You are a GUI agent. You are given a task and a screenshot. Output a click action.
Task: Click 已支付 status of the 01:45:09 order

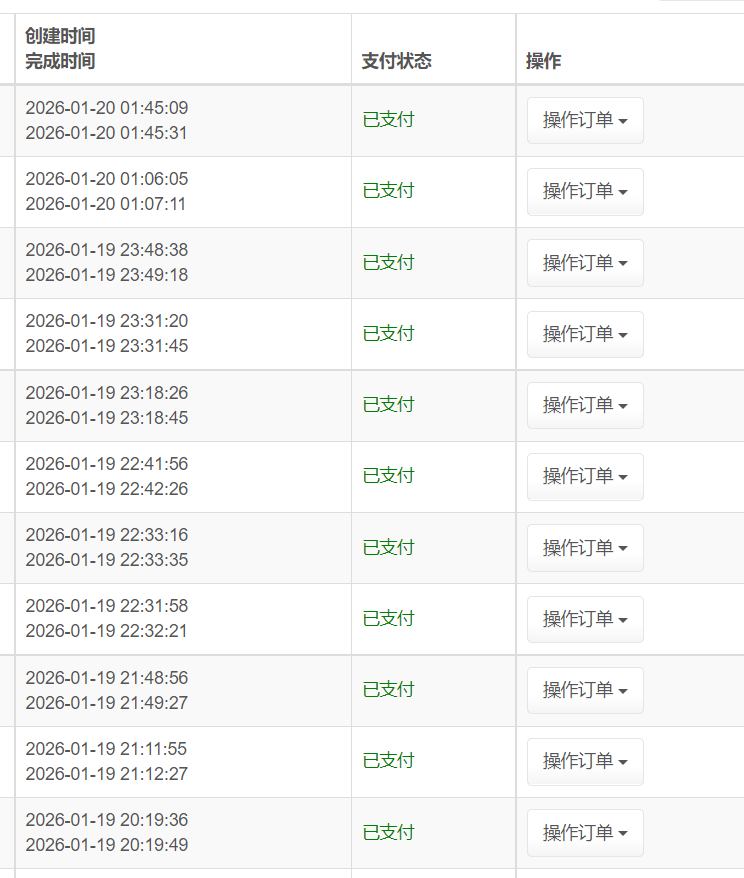pos(388,120)
